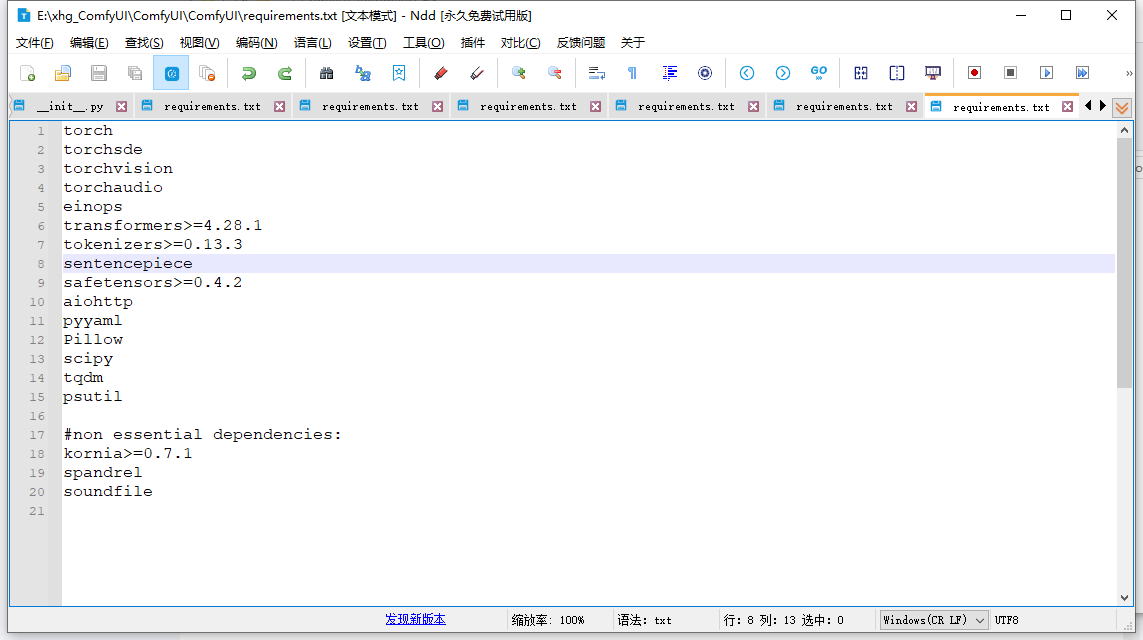1143x640 pixels.
Task: Open the 文件(F) menu
Action: click(x=35, y=43)
